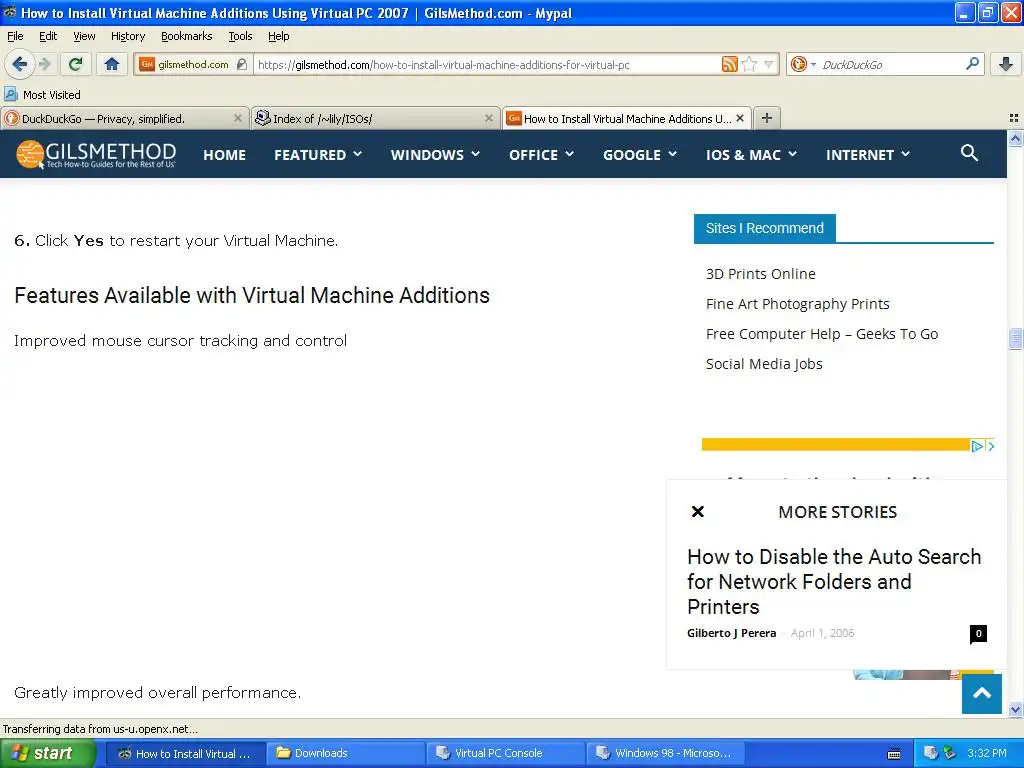Open the Social Media Jobs link
Screen dimensions: 1024x768
tap(763, 364)
